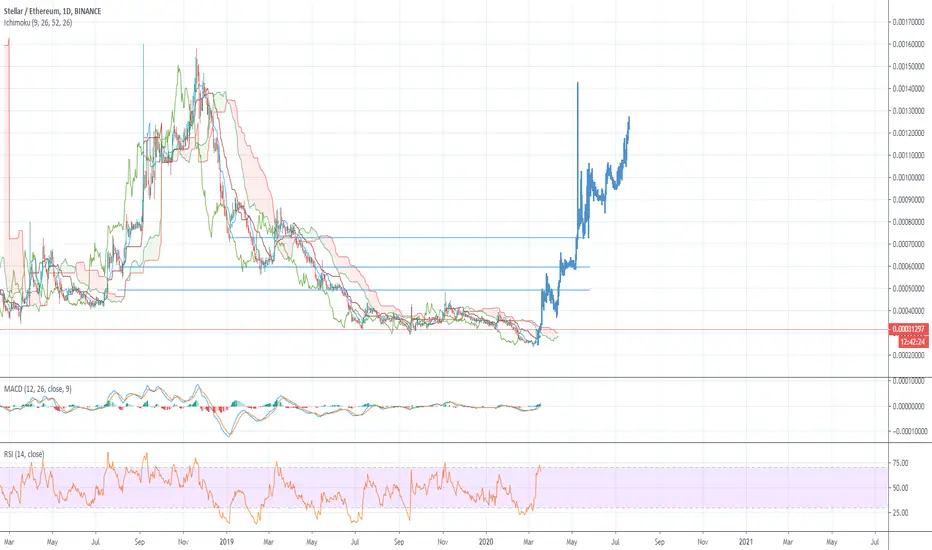The width and height of the screenshot is (932, 550).
Task: Click the 0.00100000 price axis label
Action: tap(908, 178)
